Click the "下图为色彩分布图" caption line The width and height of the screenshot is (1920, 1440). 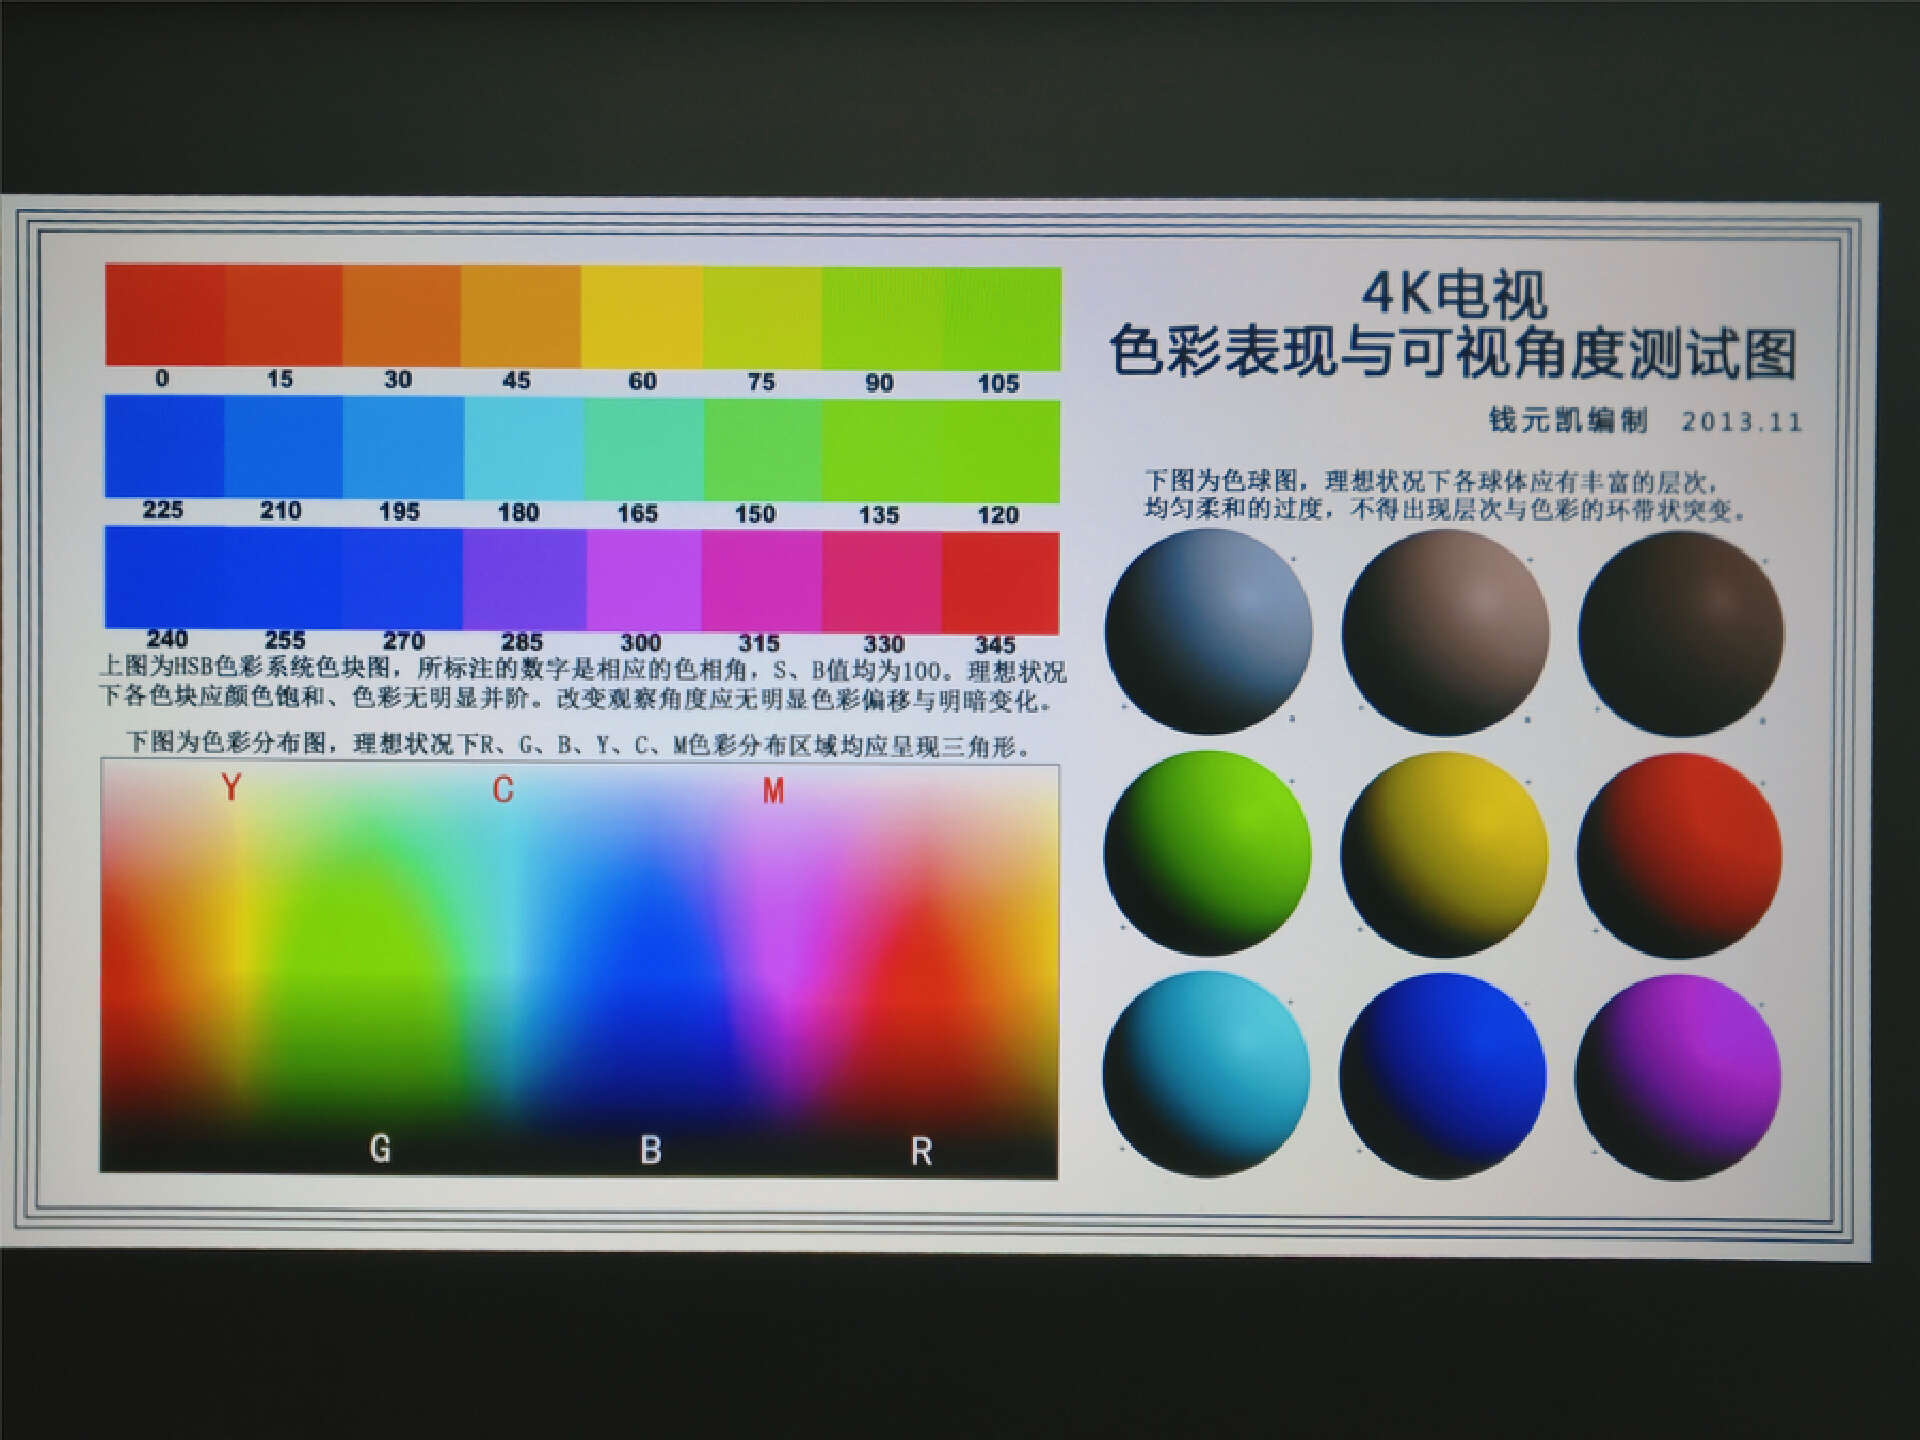point(579,744)
